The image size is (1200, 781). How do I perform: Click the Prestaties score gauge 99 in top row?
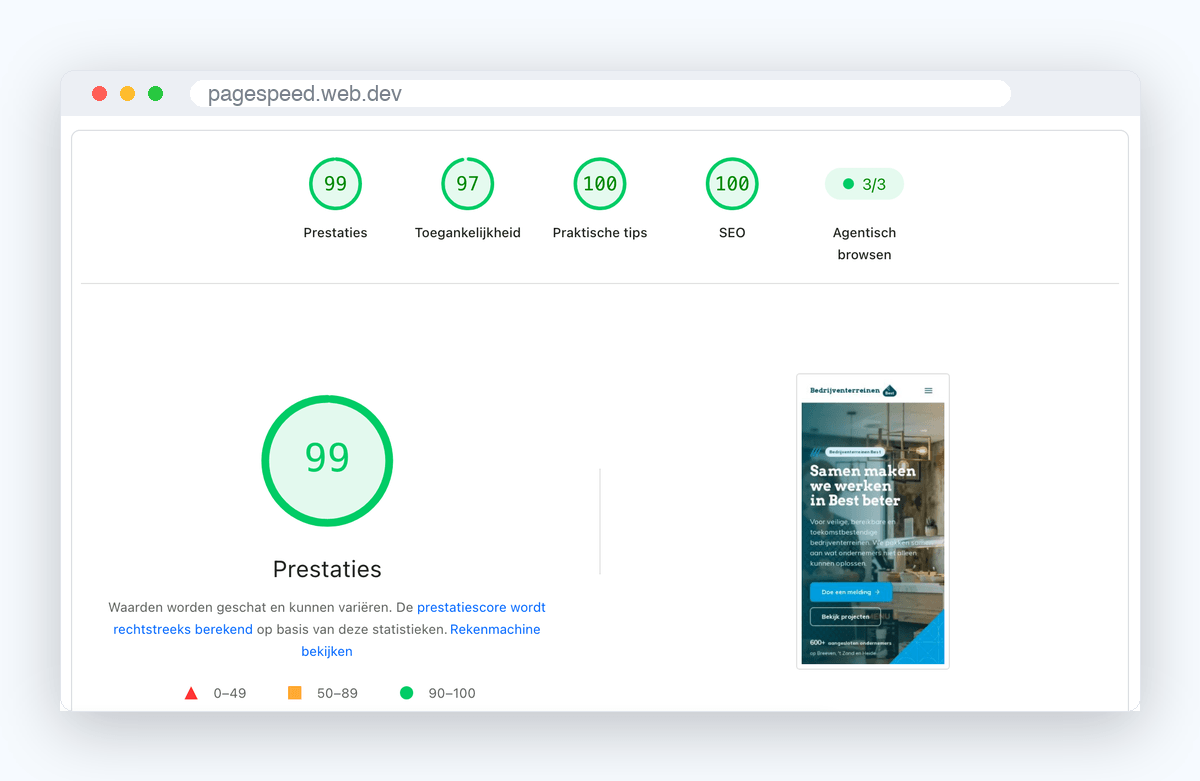point(335,184)
